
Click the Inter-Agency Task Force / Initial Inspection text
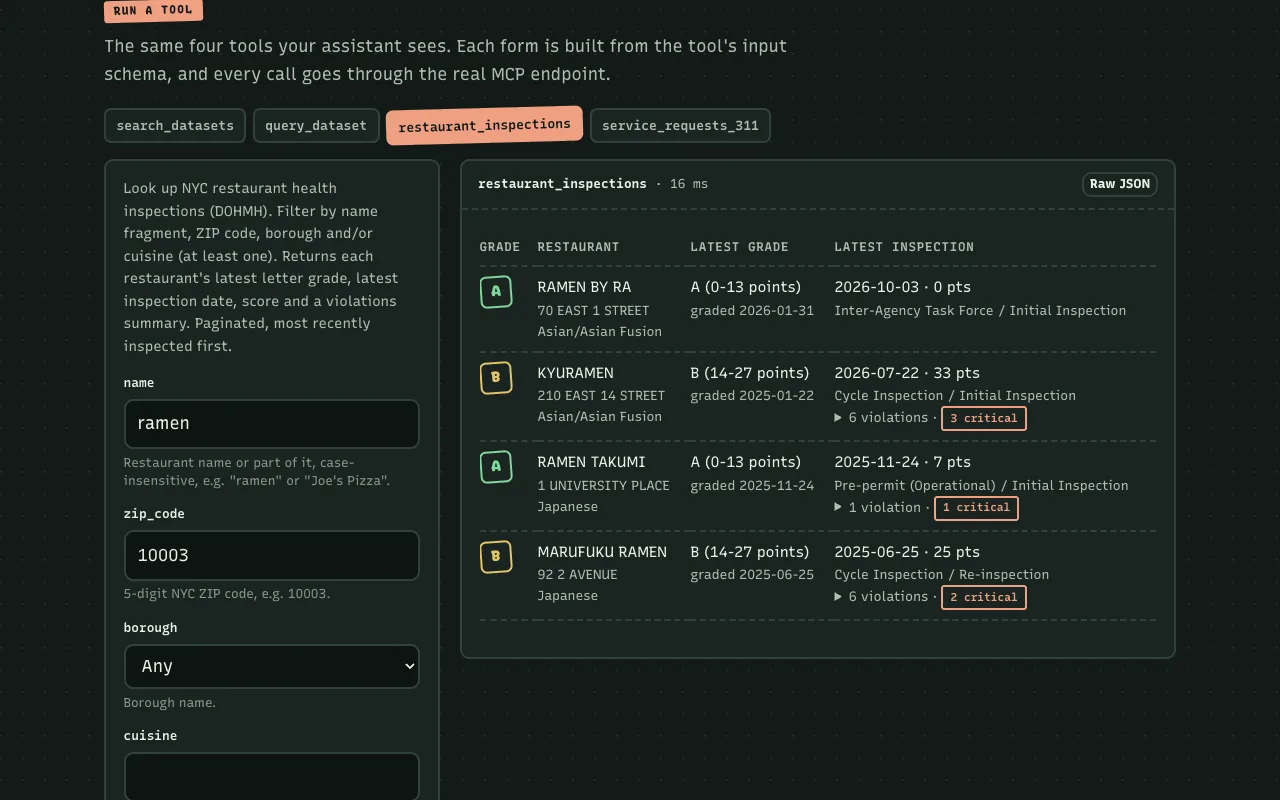[980, 311]
